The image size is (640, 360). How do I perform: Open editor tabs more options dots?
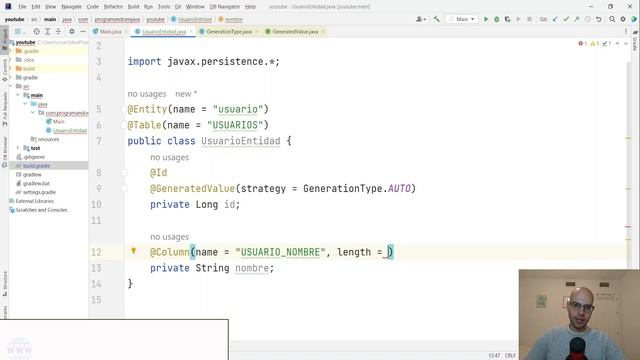(x=626, y=31)
